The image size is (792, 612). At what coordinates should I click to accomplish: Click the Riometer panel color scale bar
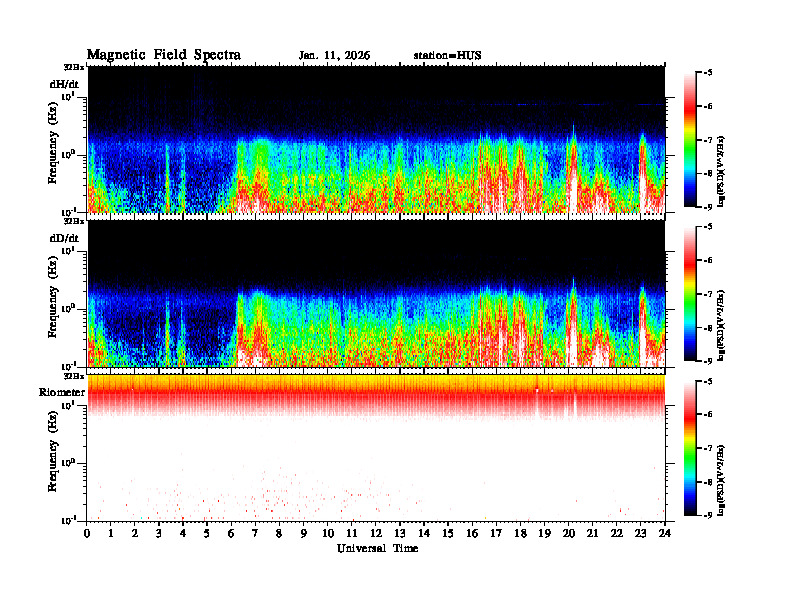coord(690,448)
